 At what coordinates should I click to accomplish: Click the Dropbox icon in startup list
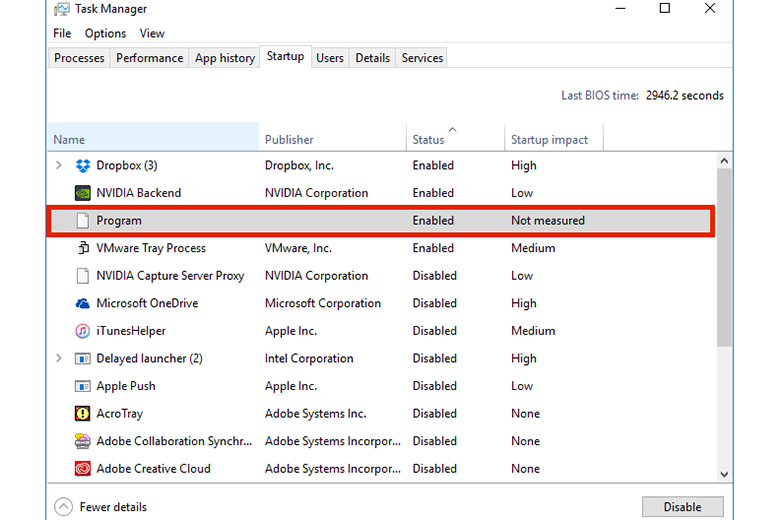click(83, 165)
